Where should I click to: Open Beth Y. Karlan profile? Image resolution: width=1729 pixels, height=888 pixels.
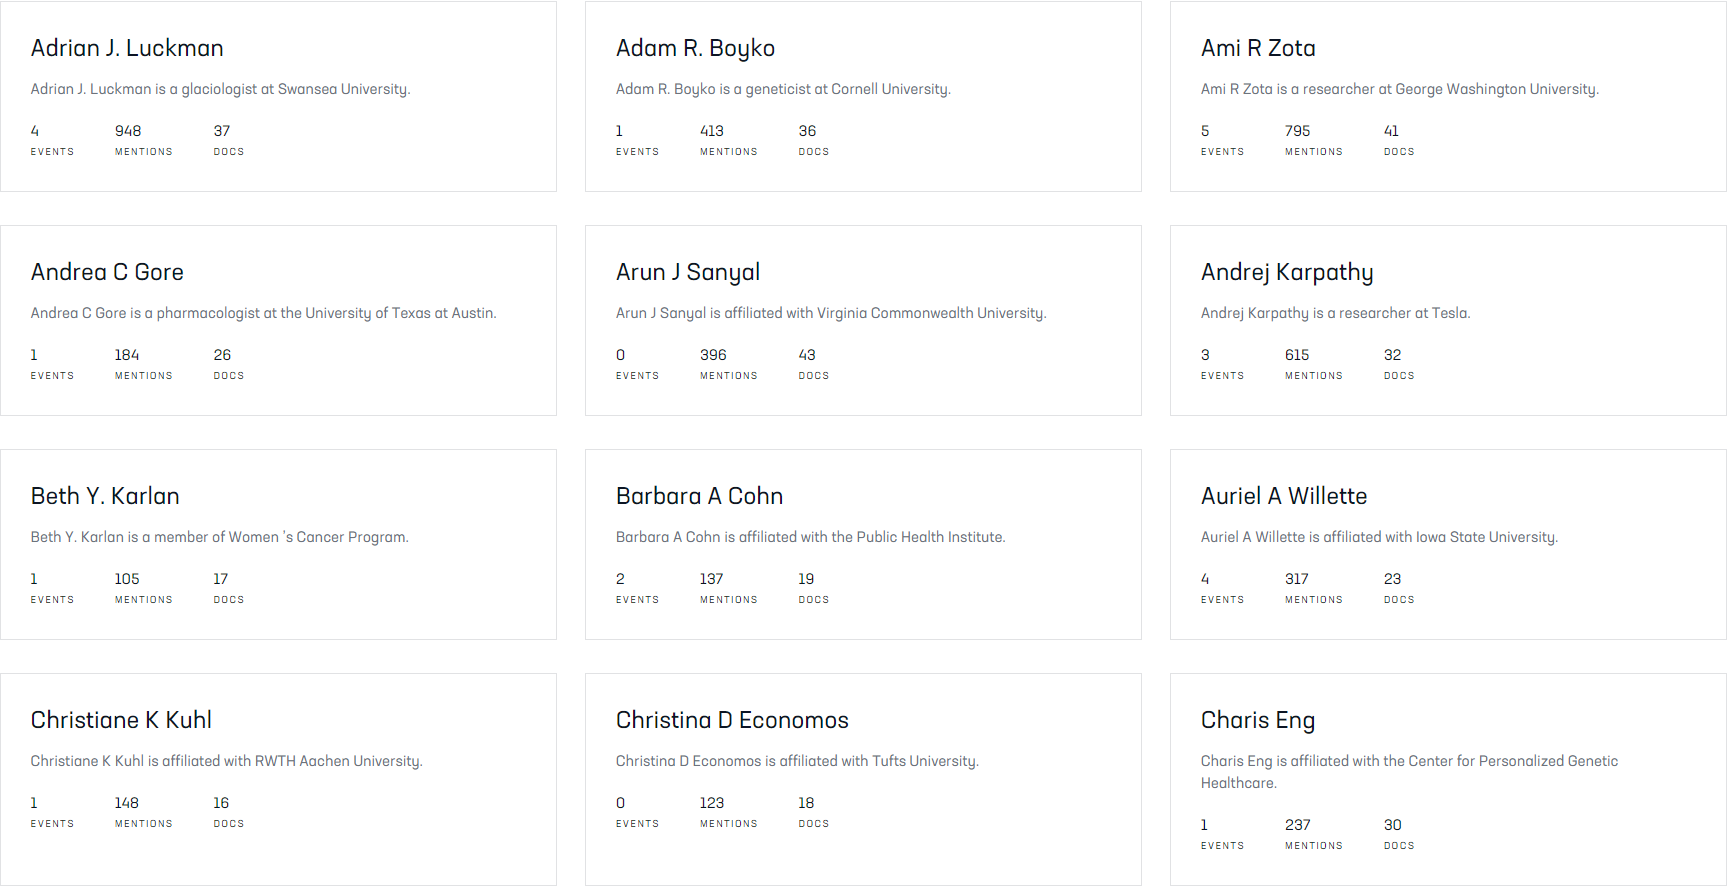pyautogui.click(x=105, y=496)
